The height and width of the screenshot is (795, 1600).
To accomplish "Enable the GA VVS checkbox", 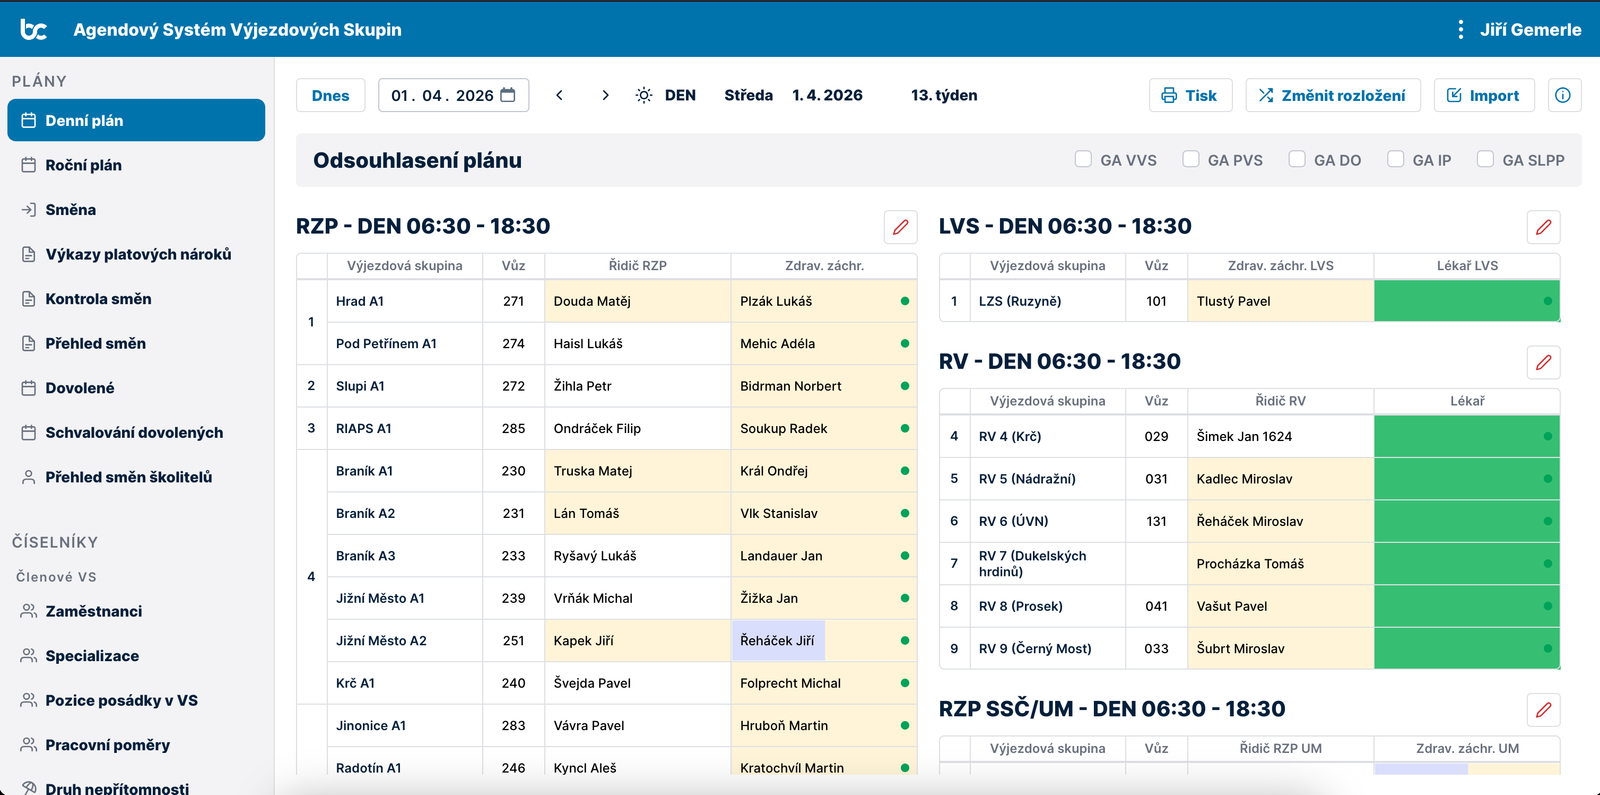I will 1083,159.
